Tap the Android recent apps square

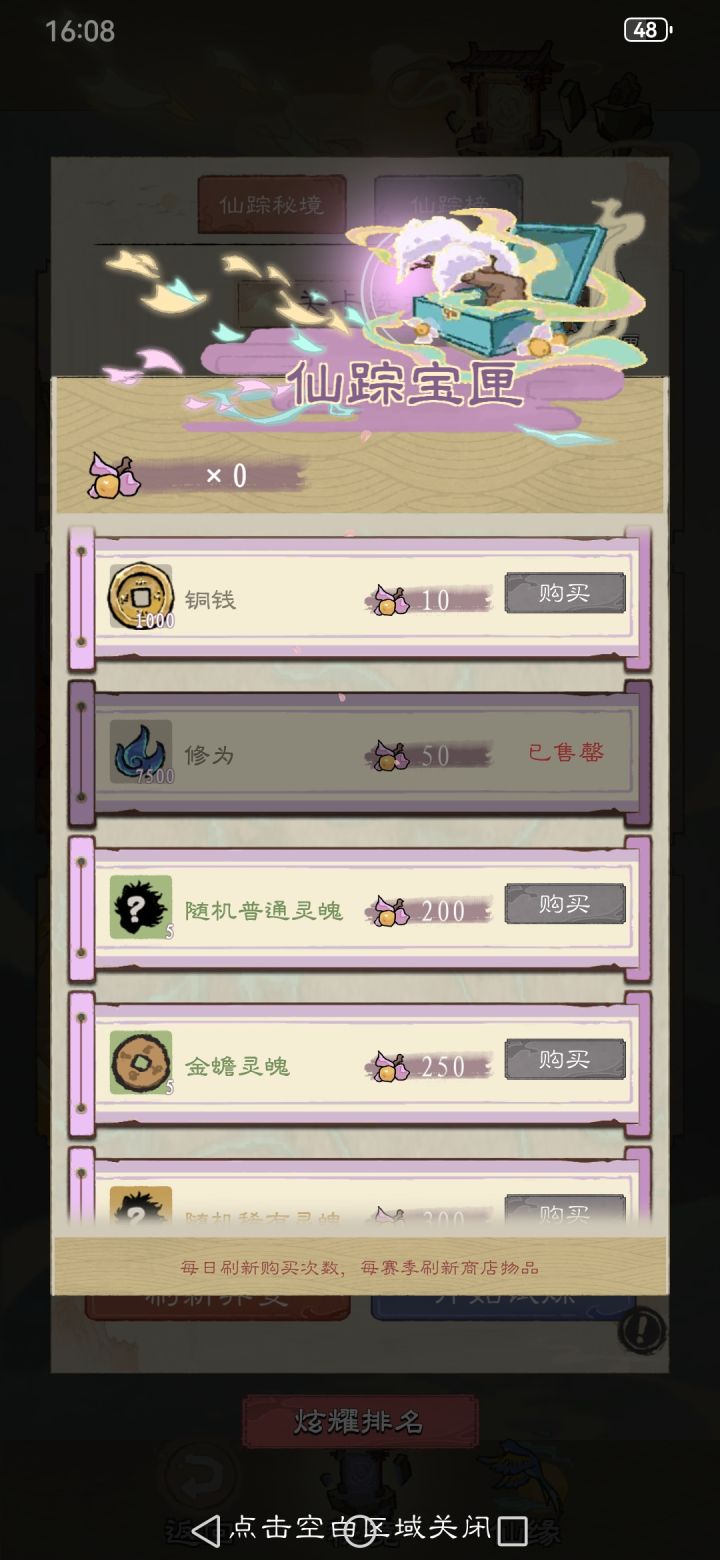pos(512,1530)
